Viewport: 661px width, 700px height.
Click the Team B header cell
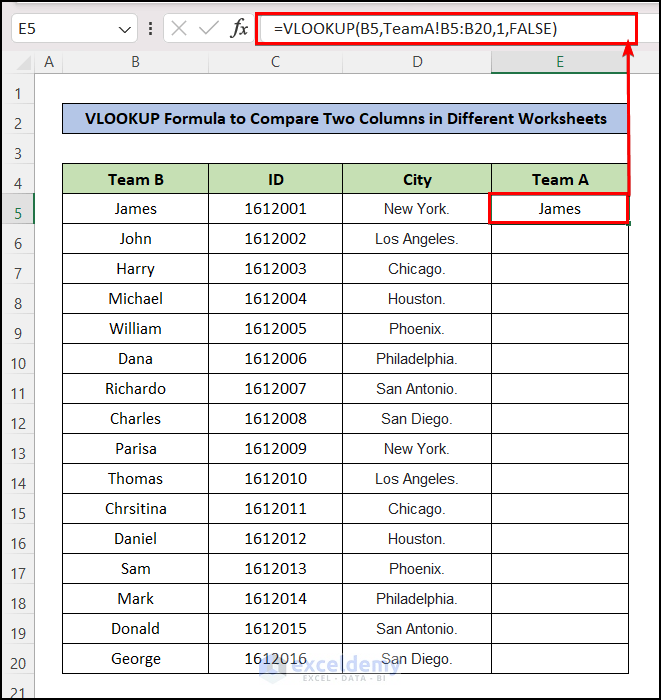coord(135,180)
